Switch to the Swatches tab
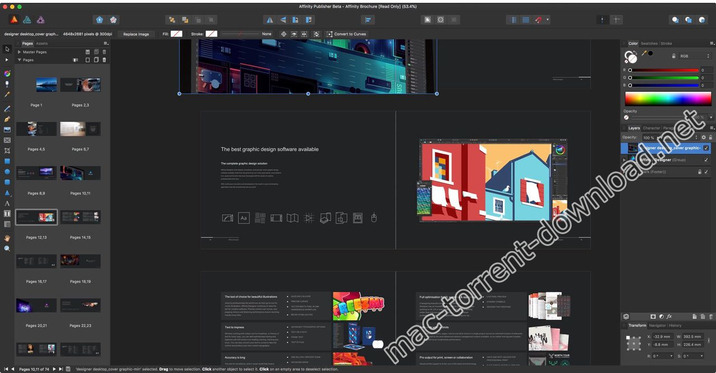Viewport: 716px width, 373px height. point(649,43)
